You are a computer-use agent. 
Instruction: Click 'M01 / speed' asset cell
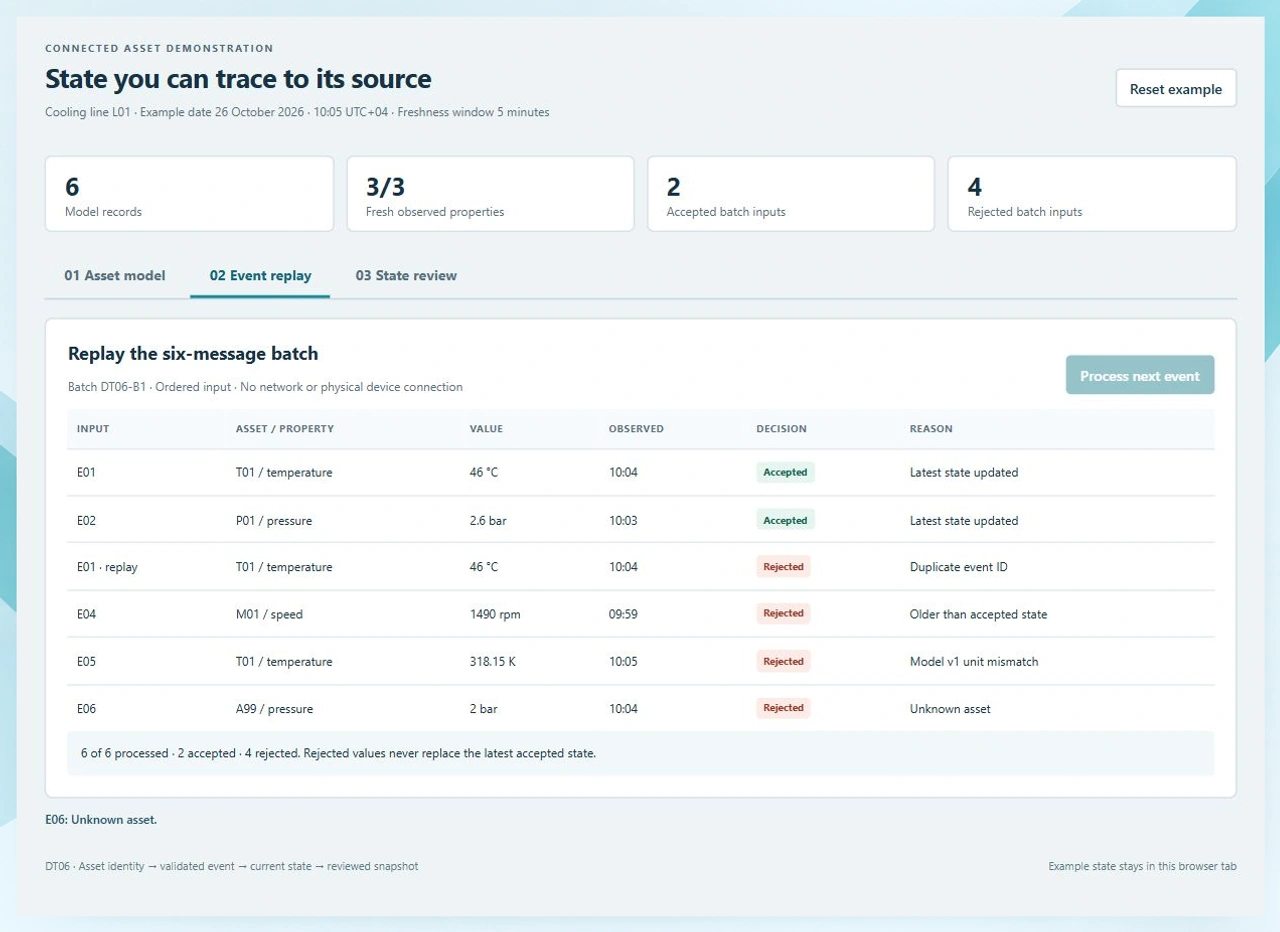pos(269,614)
